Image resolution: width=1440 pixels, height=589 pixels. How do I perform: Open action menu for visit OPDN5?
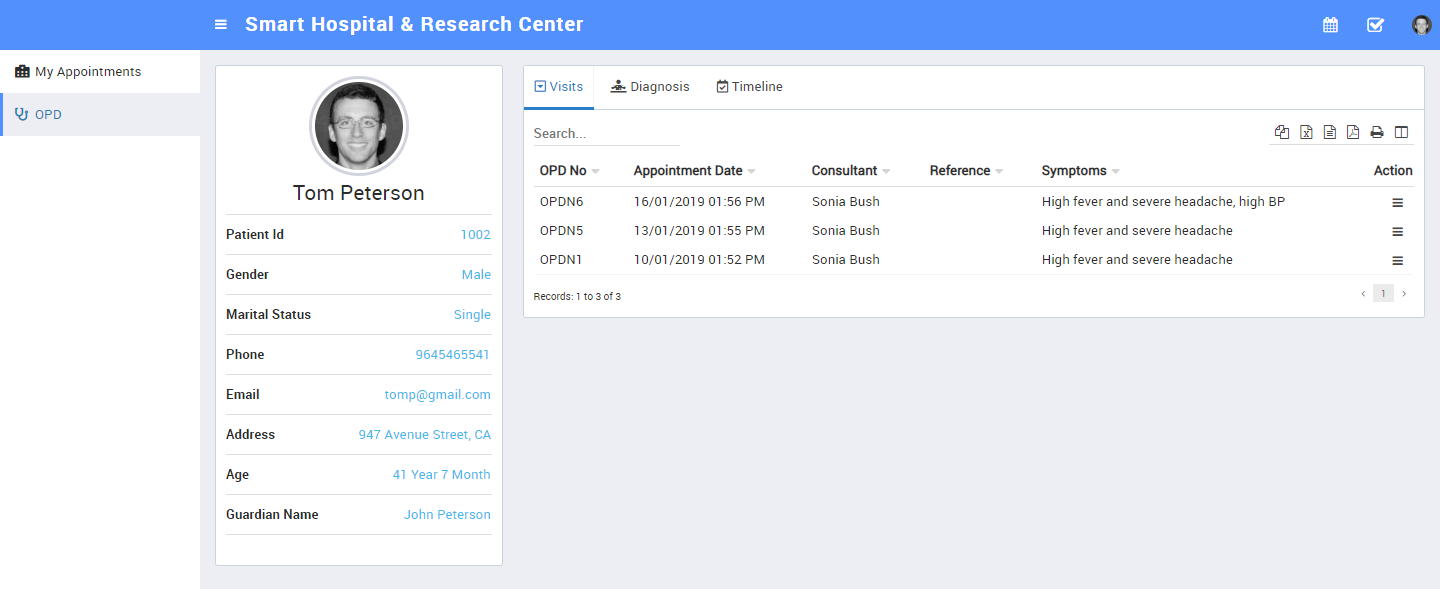pos(1397,232)
